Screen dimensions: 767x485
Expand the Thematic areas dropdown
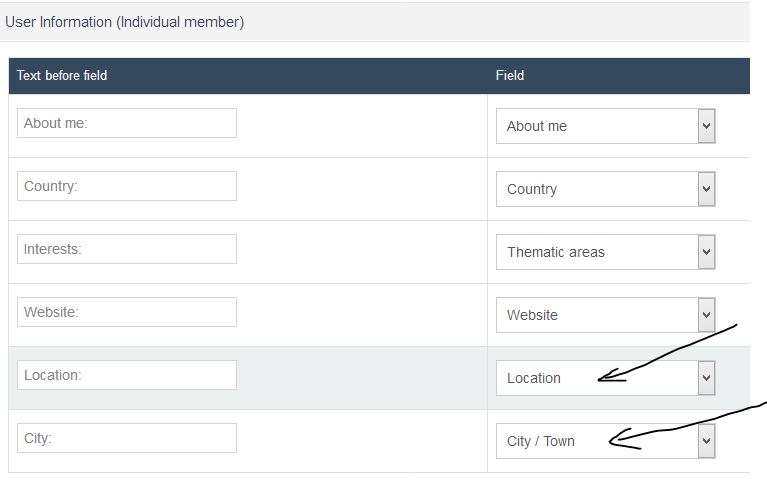tap(606, 252)
